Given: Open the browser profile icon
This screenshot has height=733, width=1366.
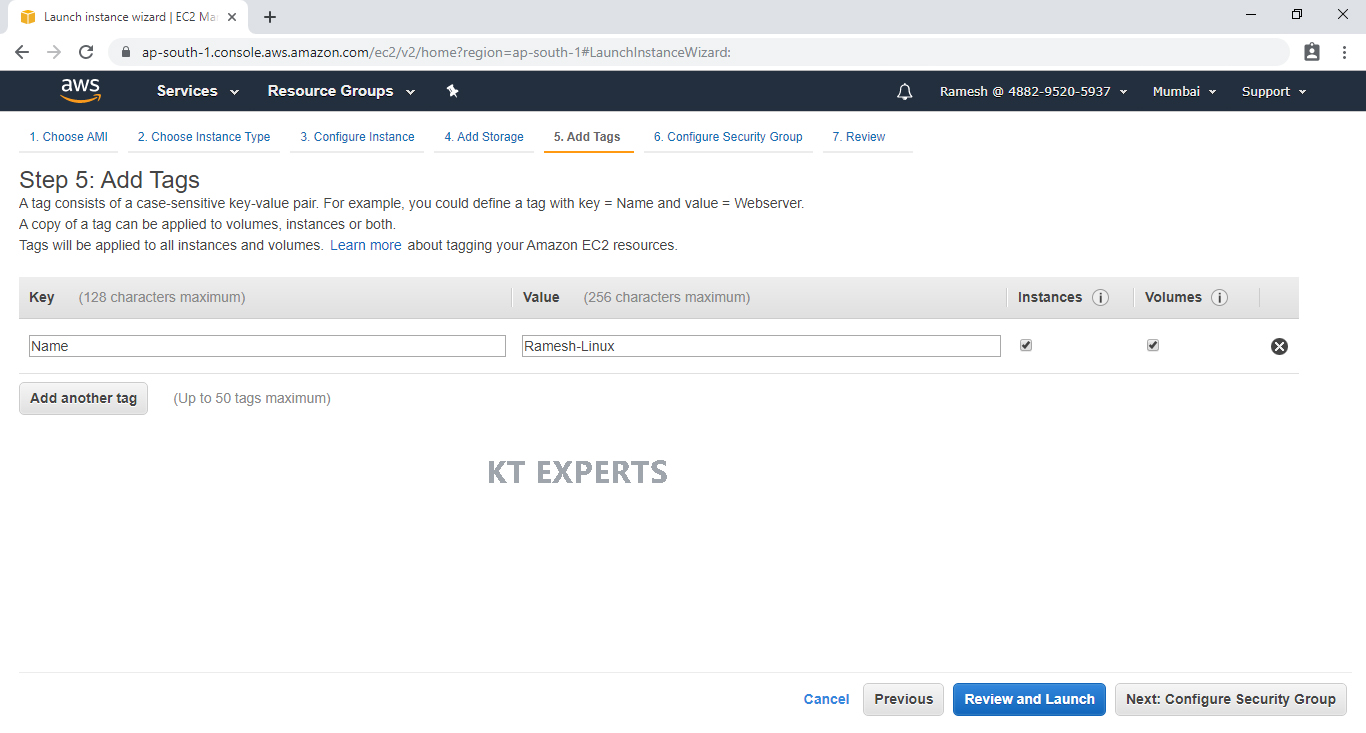Looking at the screenshot, I should pyautogui.click(x=1312, y=52).
